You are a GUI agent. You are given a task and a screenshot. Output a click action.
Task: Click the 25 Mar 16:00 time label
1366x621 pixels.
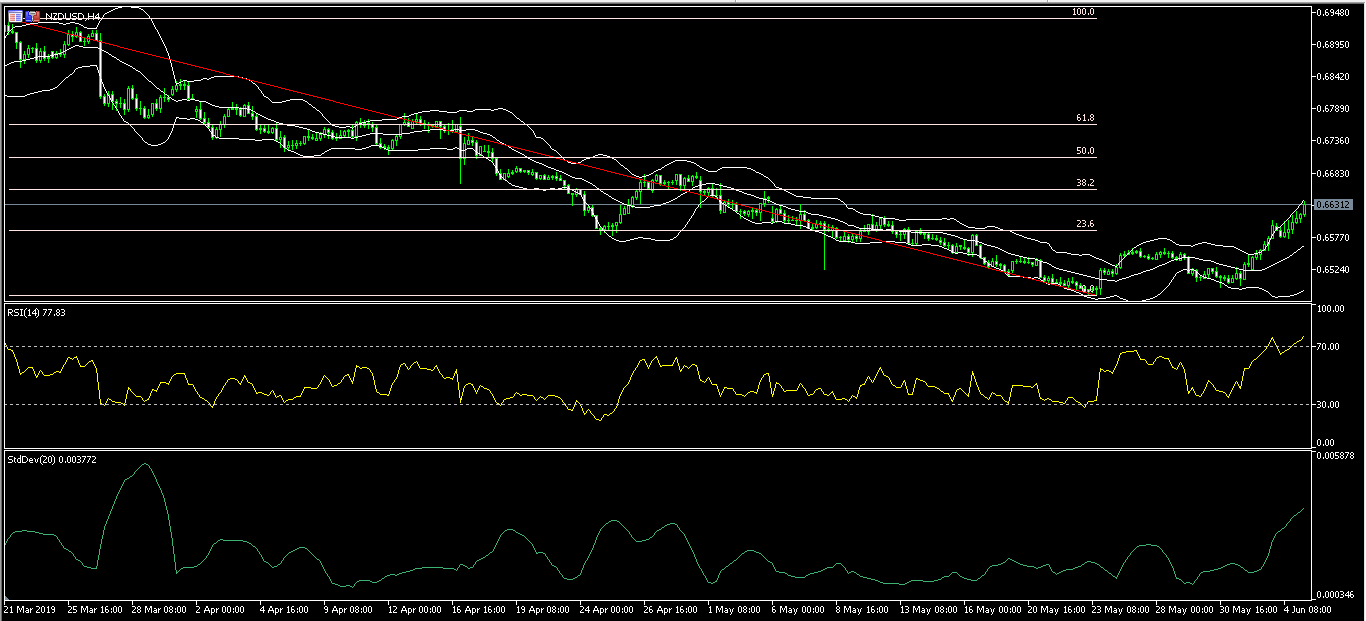pos(95,608)
